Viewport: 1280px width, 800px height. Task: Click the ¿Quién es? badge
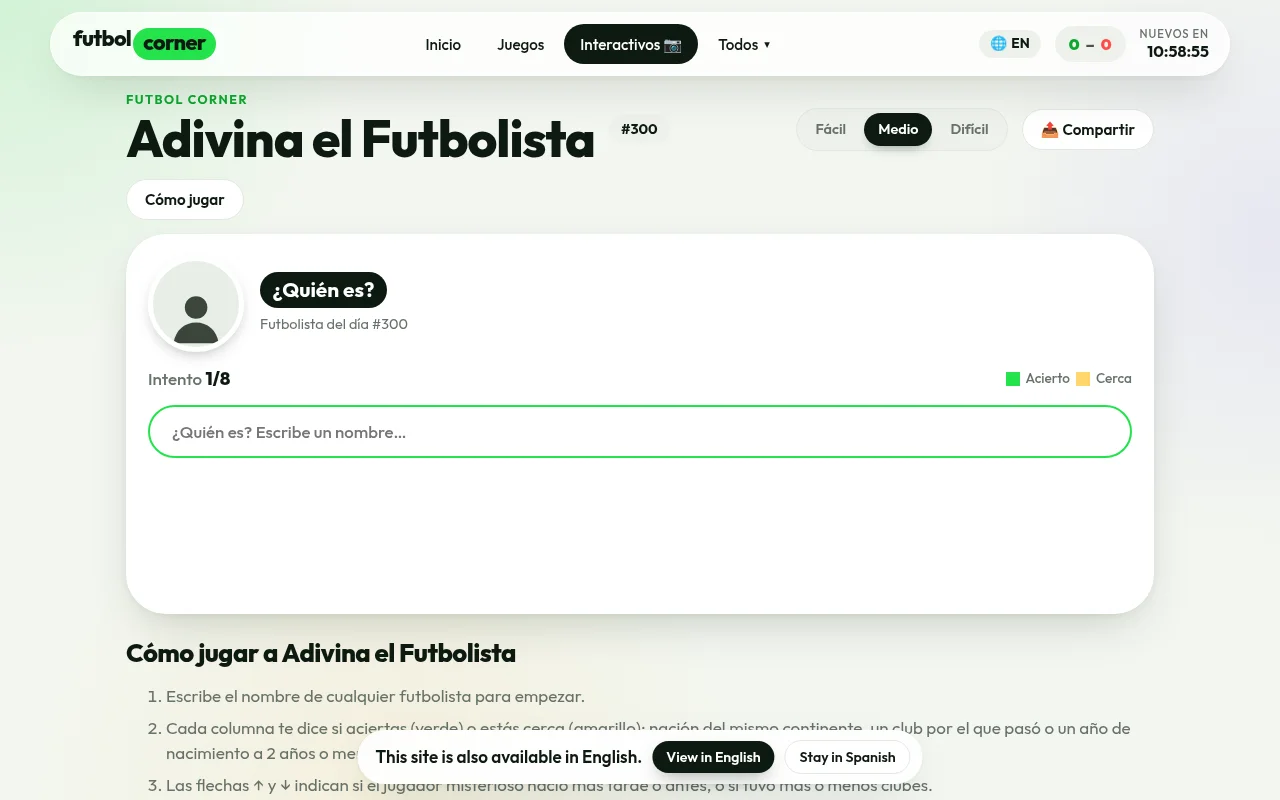[323, 290]
